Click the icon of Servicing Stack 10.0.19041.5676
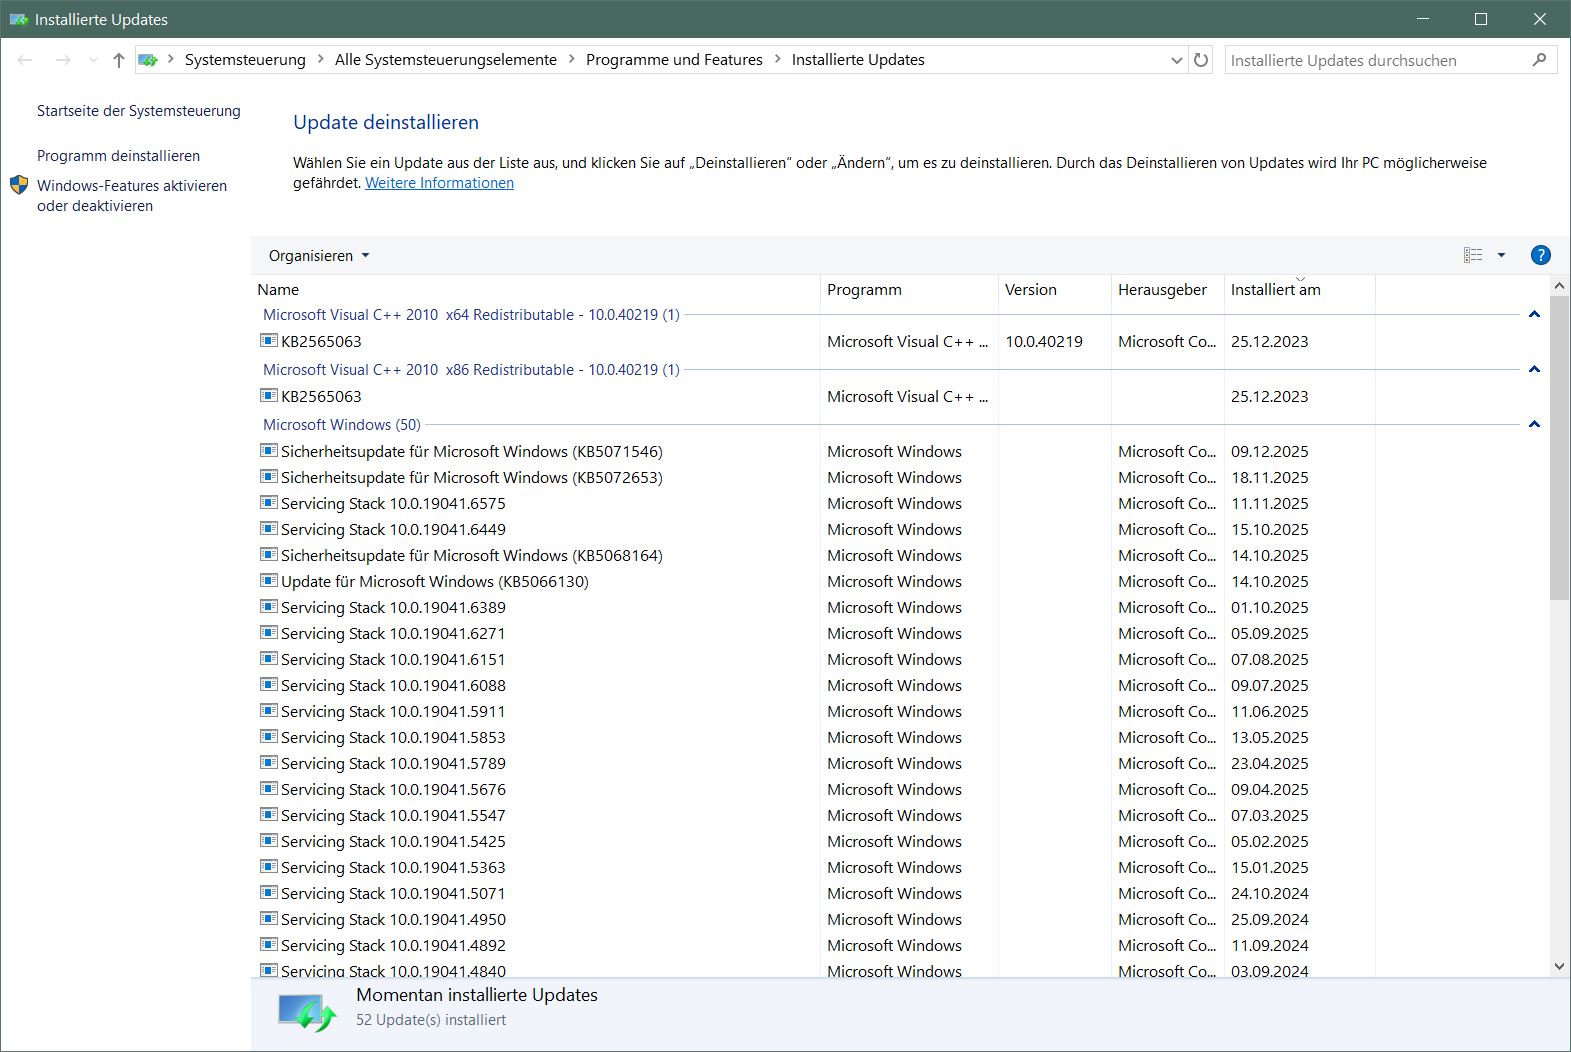The height and width of the screenshot is (1052, 1571). point(268,789)
